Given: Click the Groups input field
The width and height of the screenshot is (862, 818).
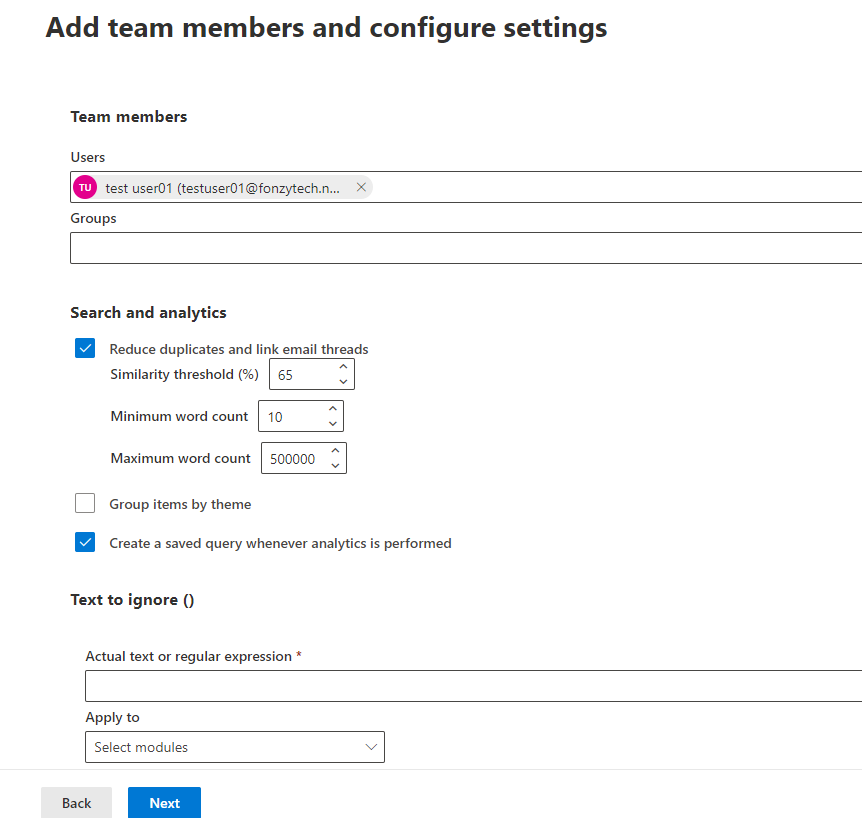Looking at the screenshot, I should pyautogui.click(x=400, y=247).
